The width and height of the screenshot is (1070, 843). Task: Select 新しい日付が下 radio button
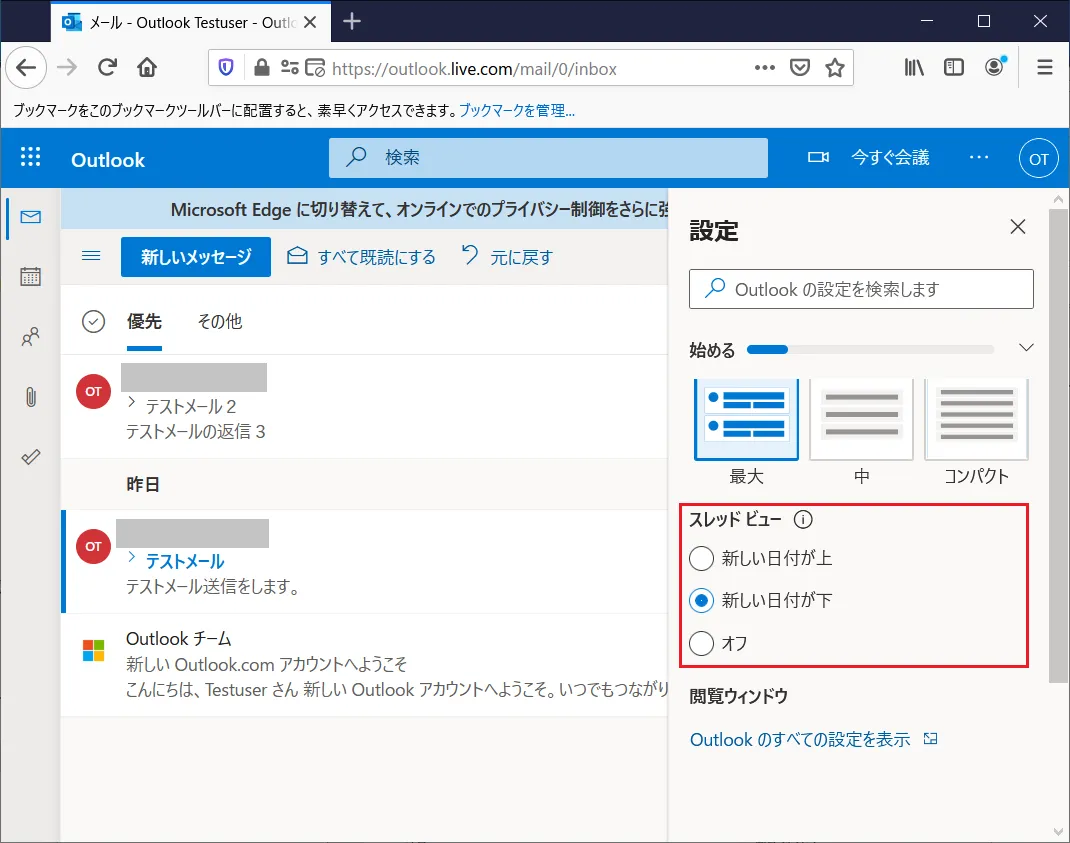tap(702, 601)
